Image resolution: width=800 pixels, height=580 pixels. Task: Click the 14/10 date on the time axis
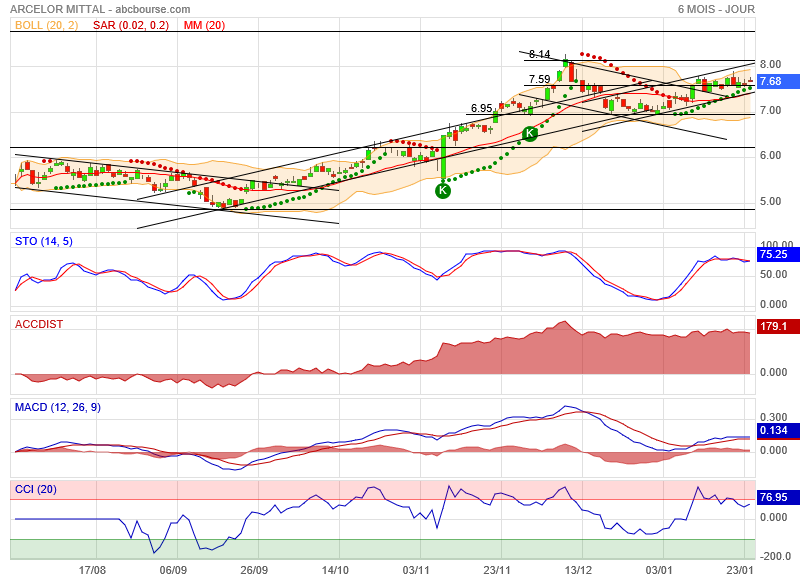click(x=335, y=570)
